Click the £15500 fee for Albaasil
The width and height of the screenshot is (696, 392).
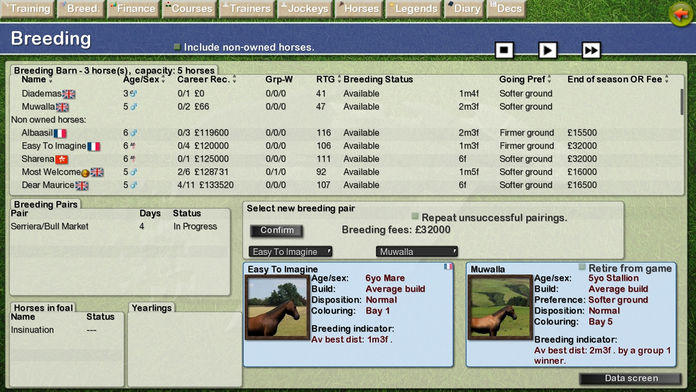(x=582, y=133)
